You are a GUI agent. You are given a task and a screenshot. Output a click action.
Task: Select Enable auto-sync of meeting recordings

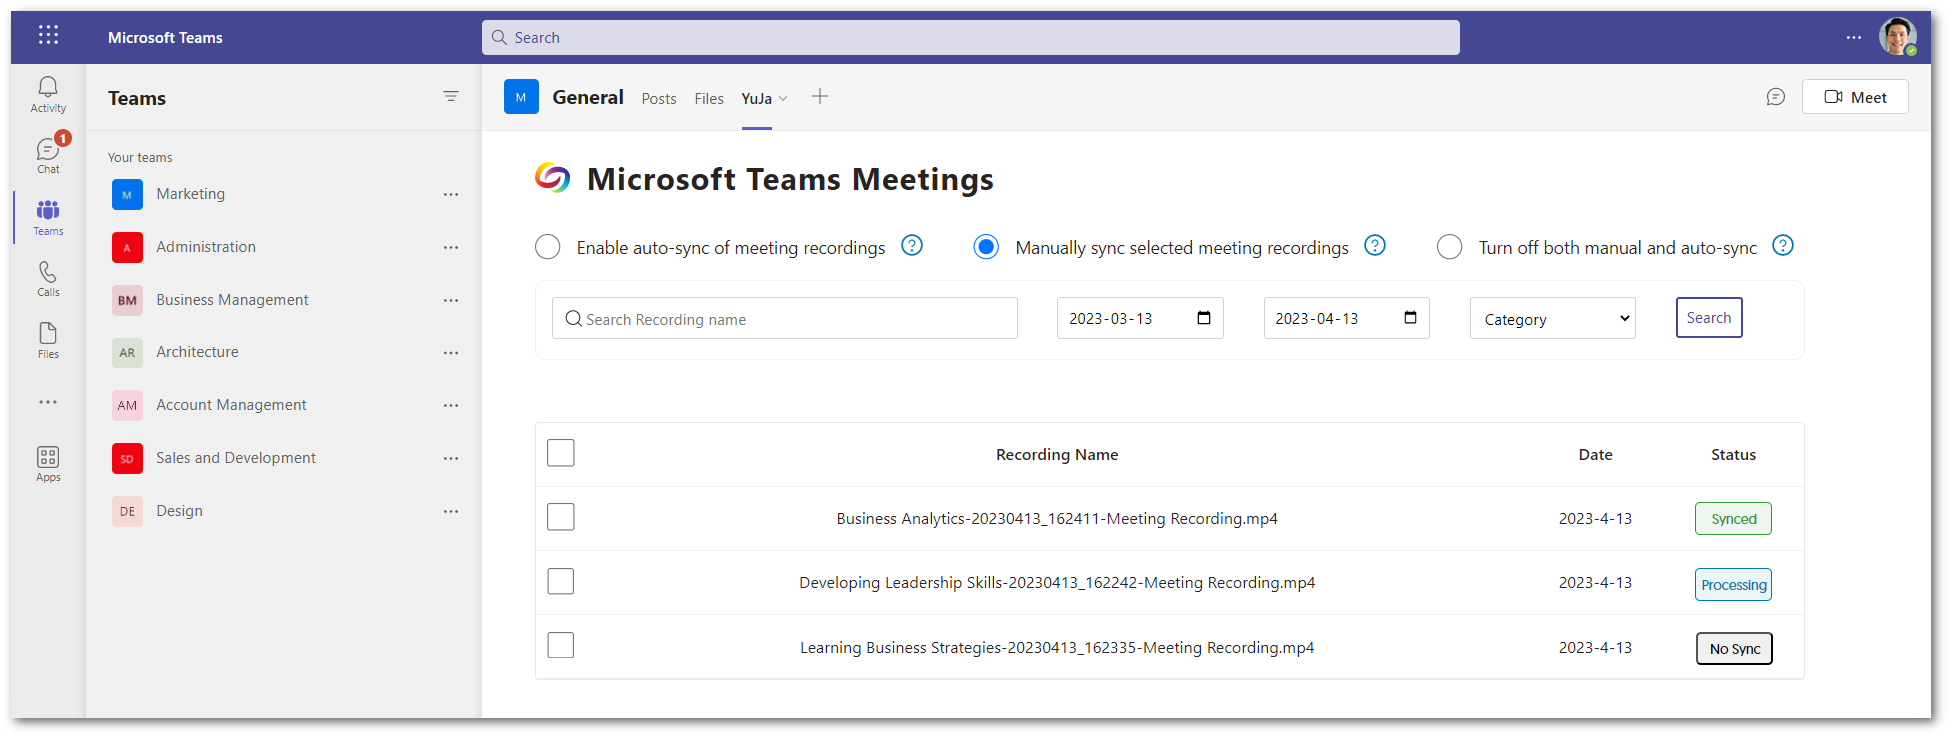548,247
